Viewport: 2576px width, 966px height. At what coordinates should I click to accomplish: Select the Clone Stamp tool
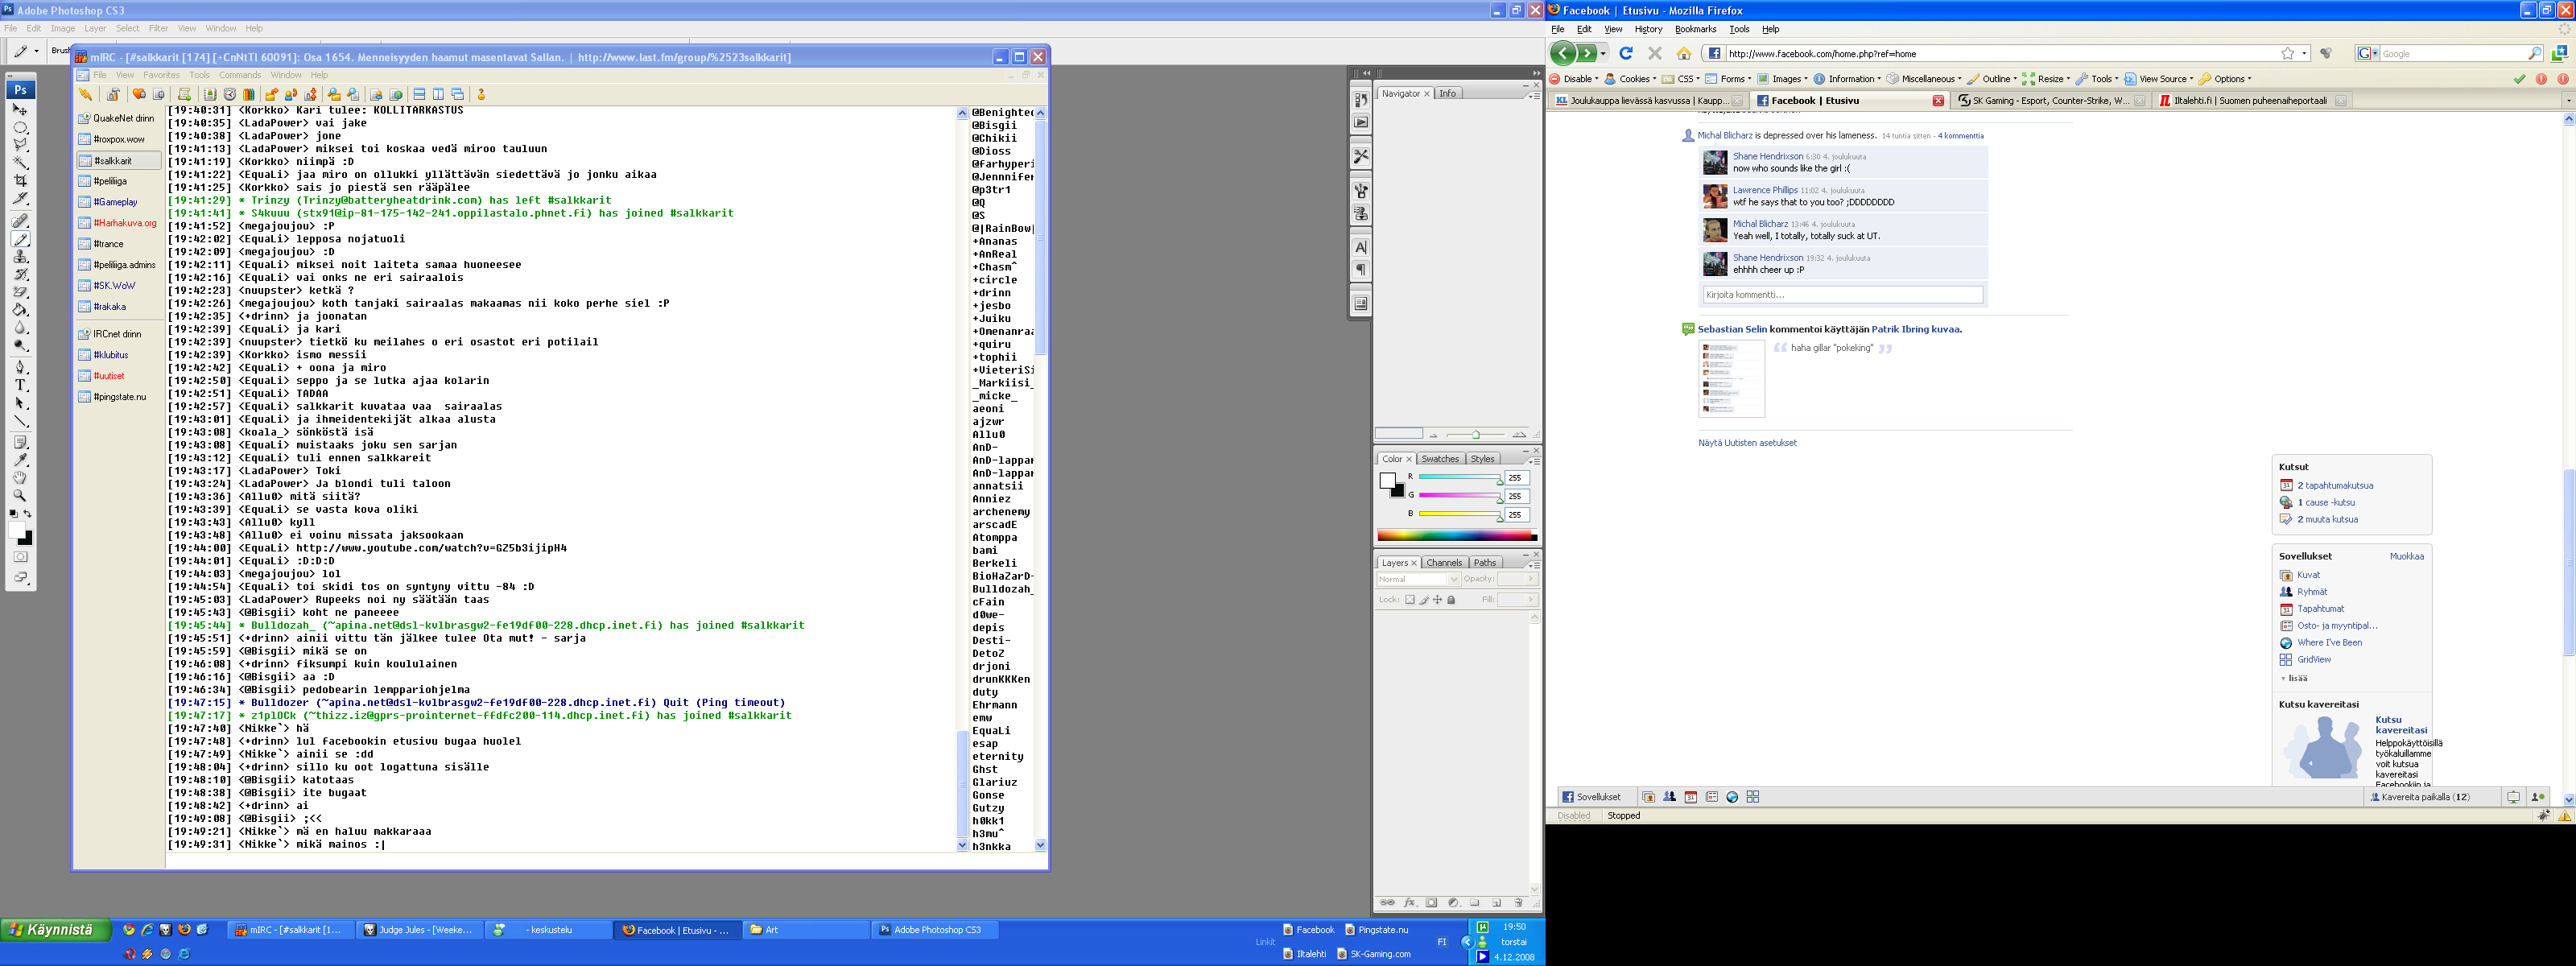click(20, 256)
